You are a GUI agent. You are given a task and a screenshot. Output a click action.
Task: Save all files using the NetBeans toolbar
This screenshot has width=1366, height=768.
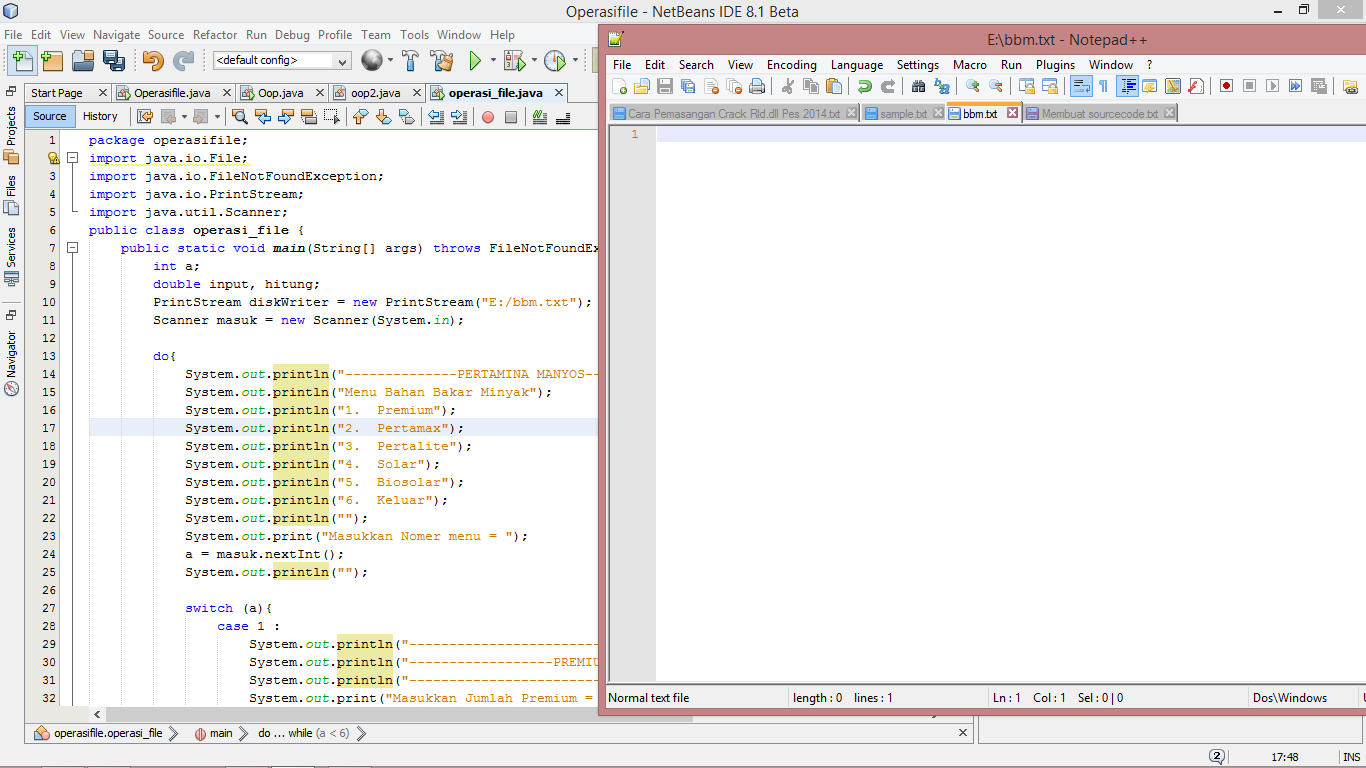click(112, 60)
